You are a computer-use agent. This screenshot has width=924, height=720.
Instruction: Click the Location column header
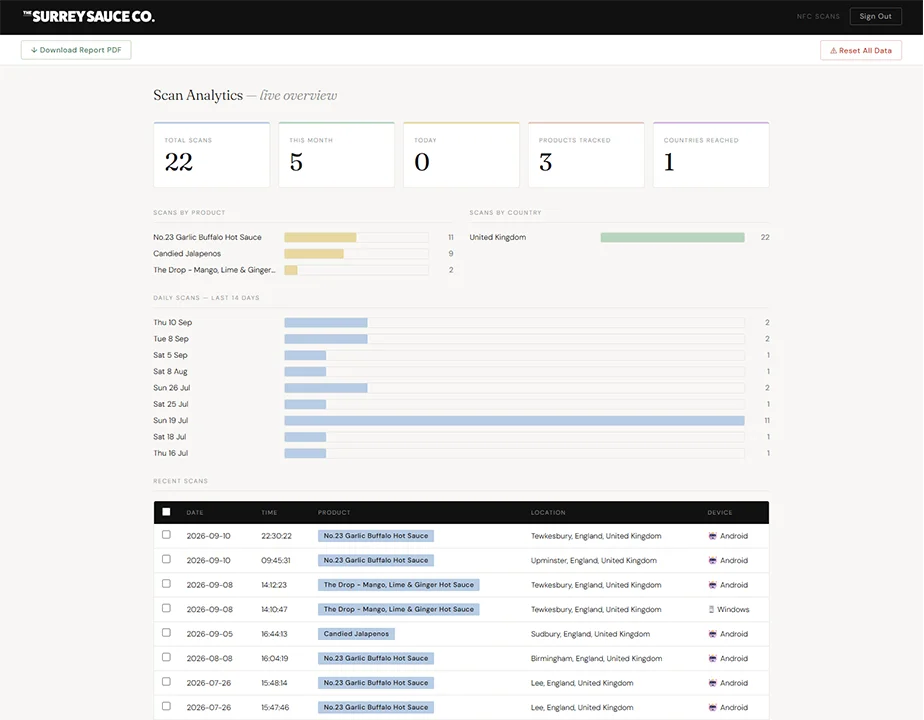tap(548, 513)
